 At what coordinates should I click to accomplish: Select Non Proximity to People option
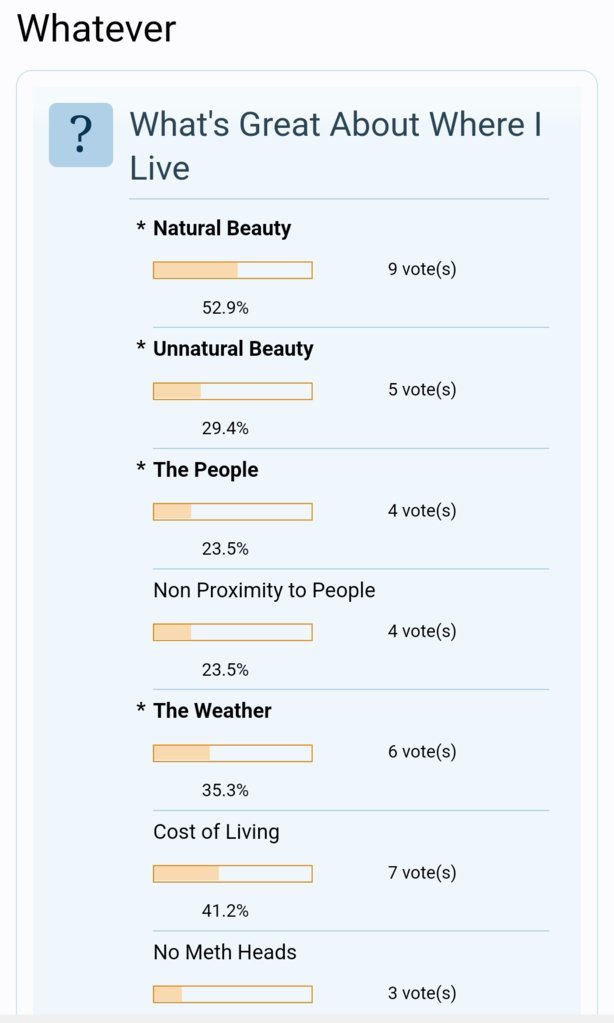[264, 590]
